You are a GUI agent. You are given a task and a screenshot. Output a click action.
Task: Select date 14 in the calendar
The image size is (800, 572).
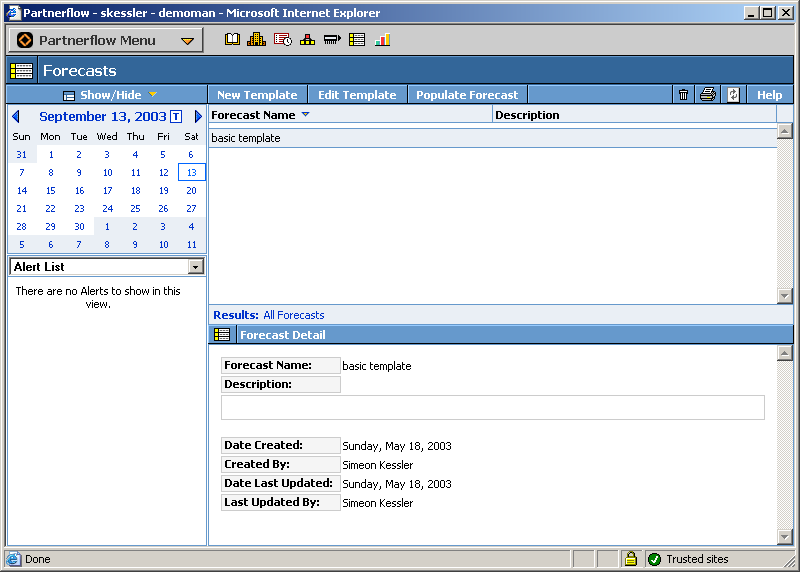[x=21, y=190]
